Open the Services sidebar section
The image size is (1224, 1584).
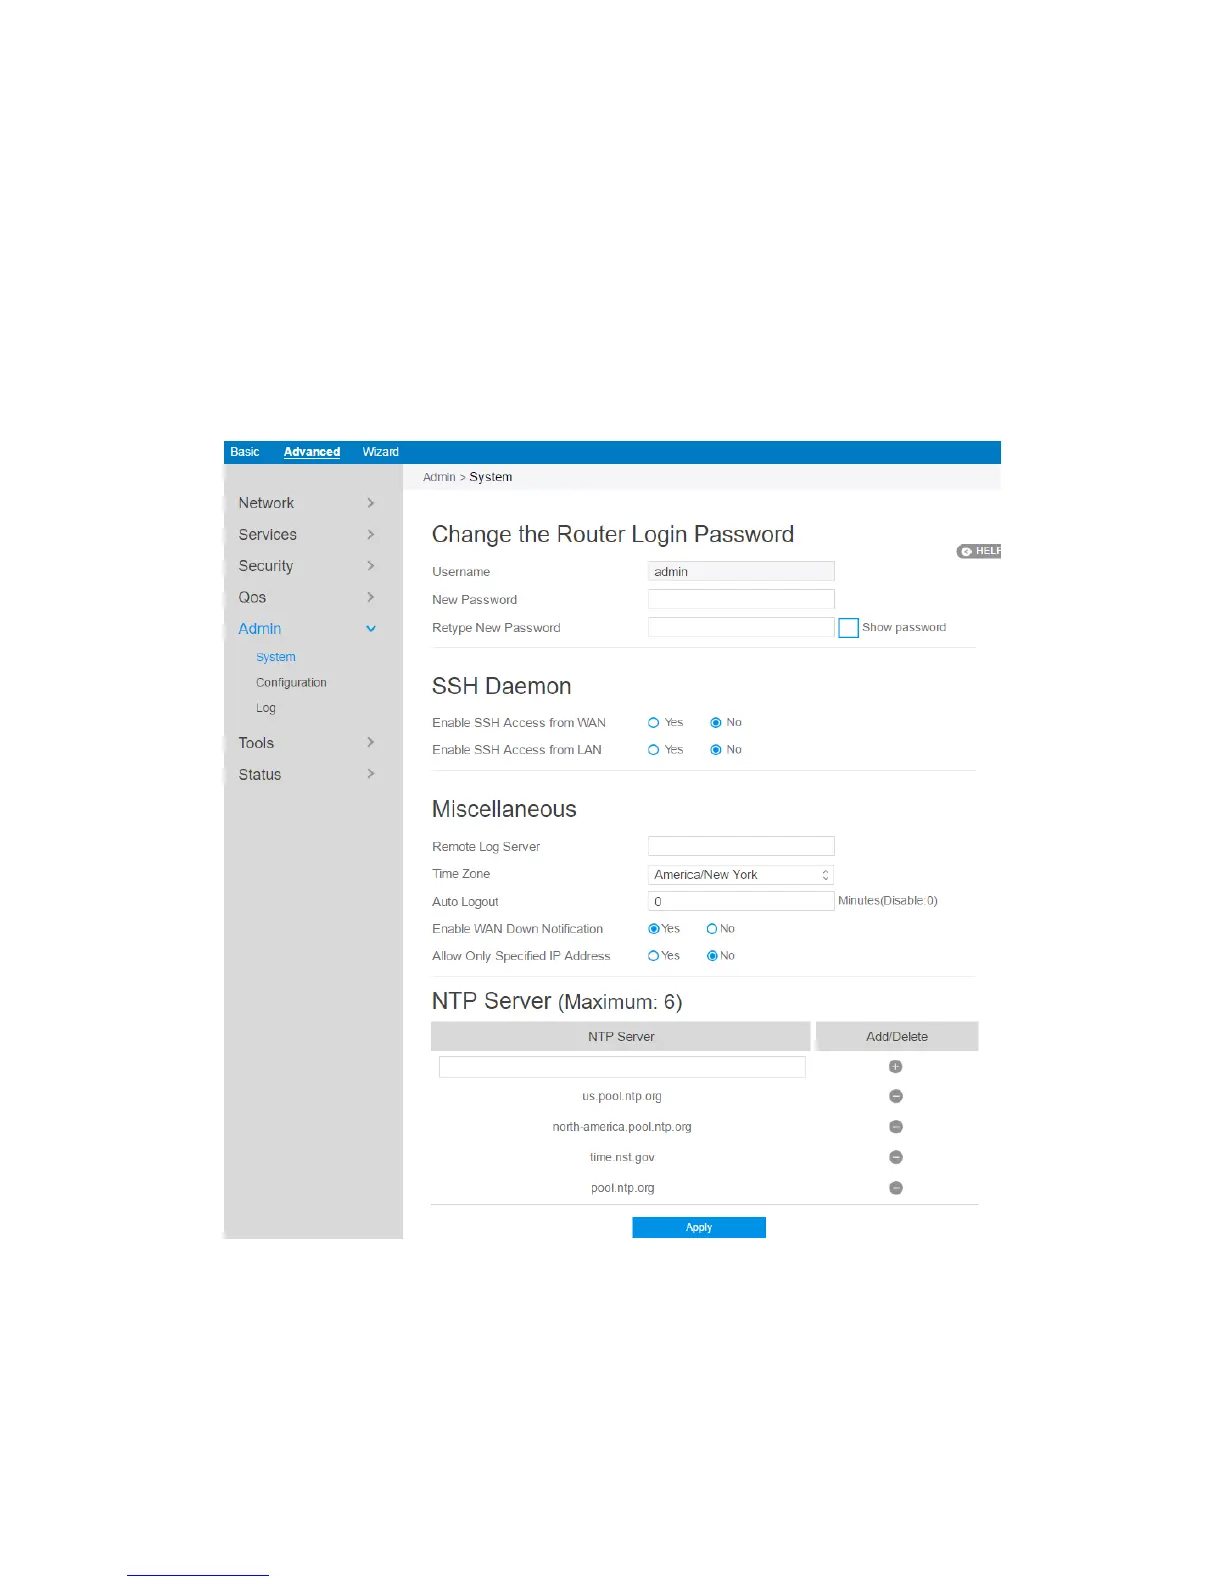click(267, 534)
